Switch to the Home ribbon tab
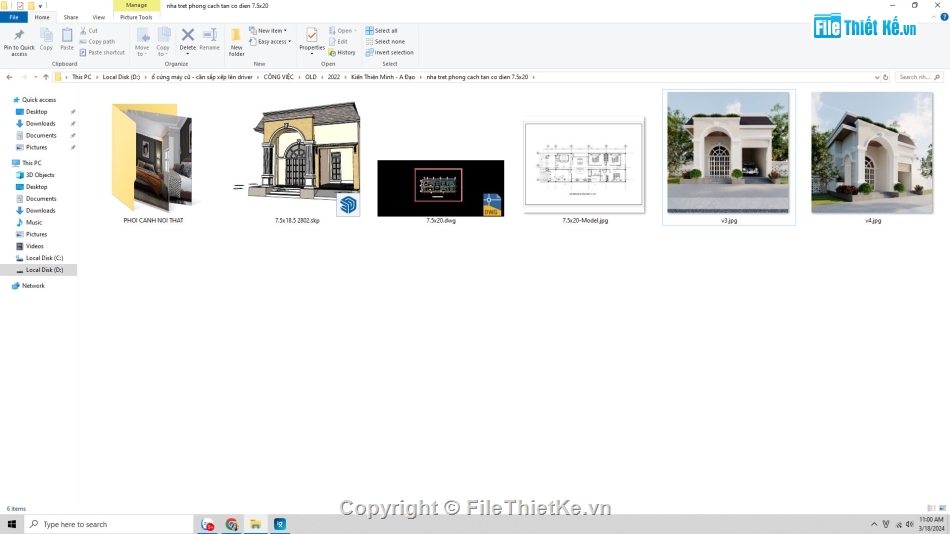The width and height of the screenshot is (950, 534). pyautogui.click(x=42, y=17)
